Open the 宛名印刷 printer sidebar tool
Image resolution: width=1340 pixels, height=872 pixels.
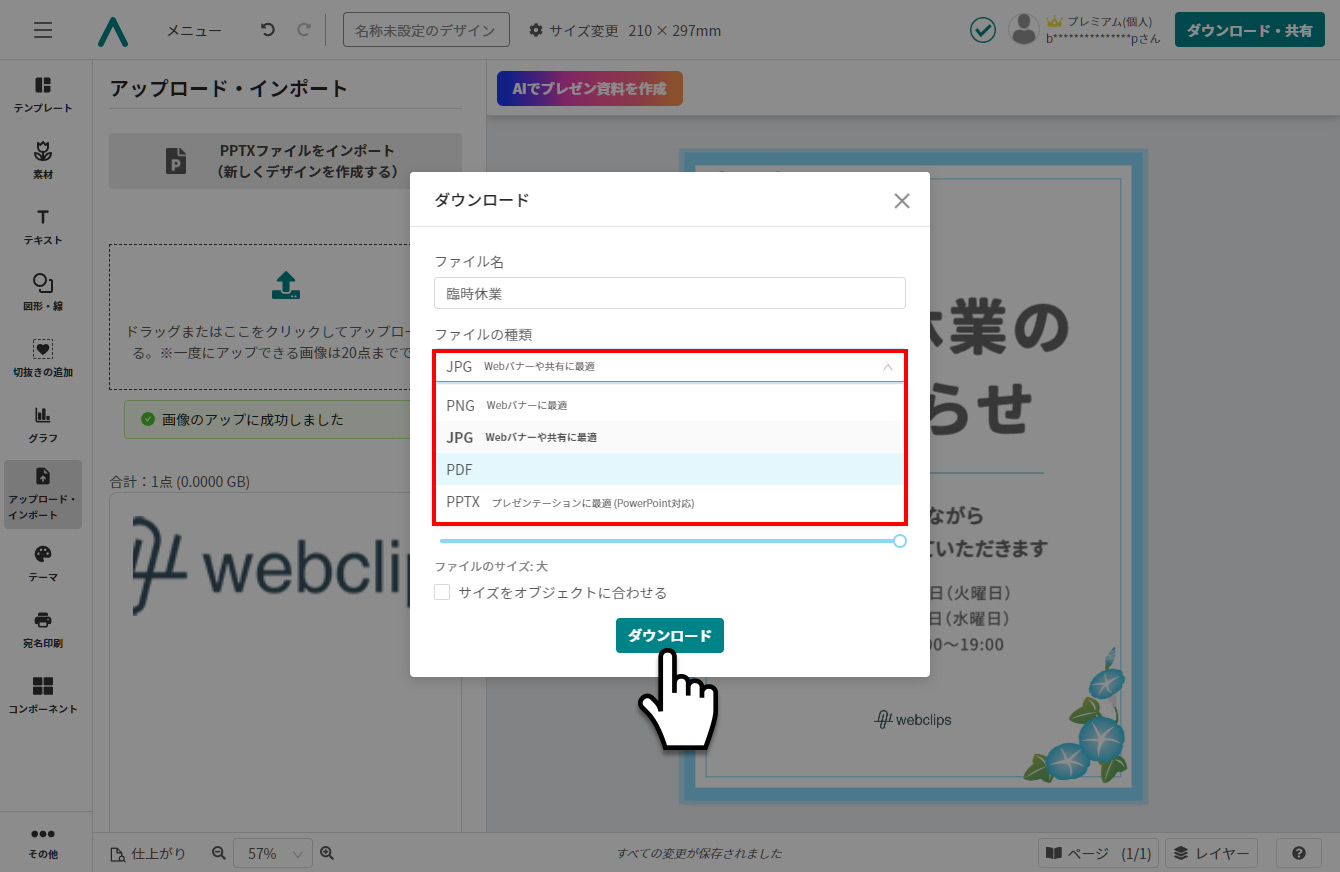tap(43, 629)
